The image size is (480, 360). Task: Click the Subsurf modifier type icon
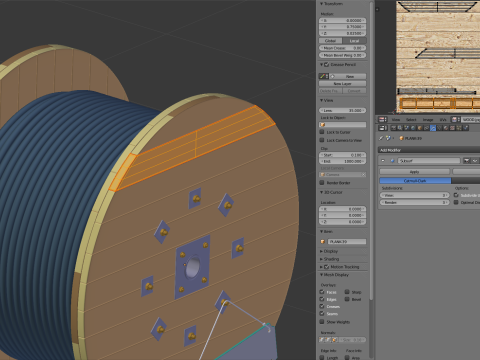pyautogui.click(x=393, y=161)
